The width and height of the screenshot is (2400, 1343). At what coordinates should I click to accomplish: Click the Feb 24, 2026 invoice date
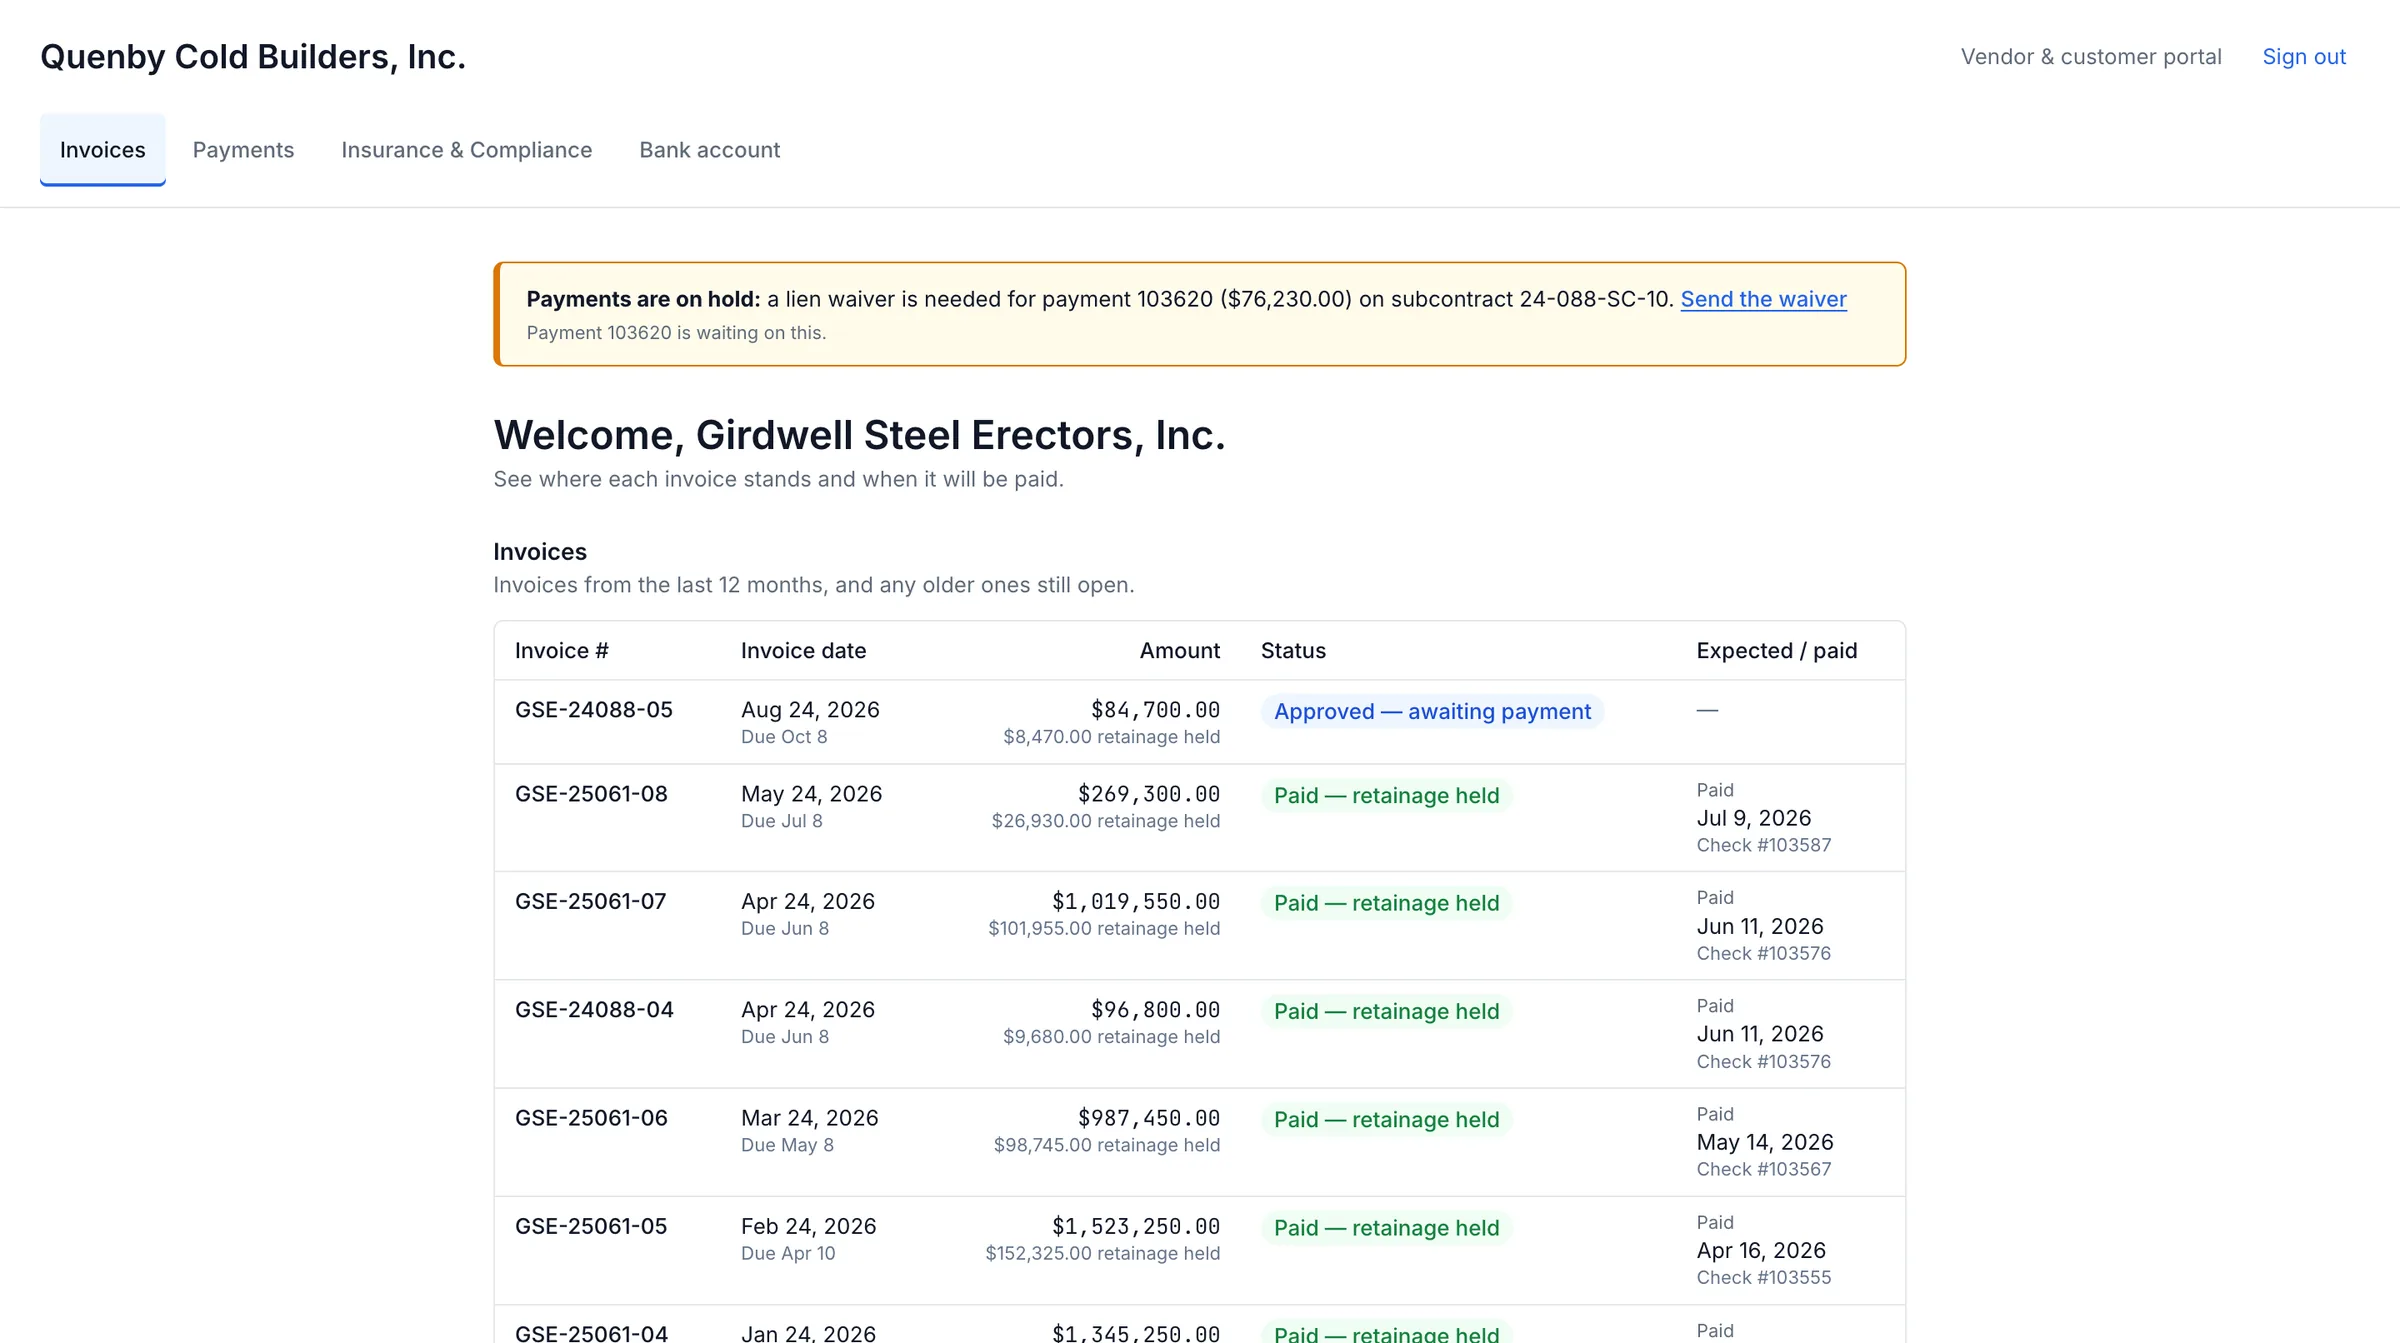point(808,1226)
